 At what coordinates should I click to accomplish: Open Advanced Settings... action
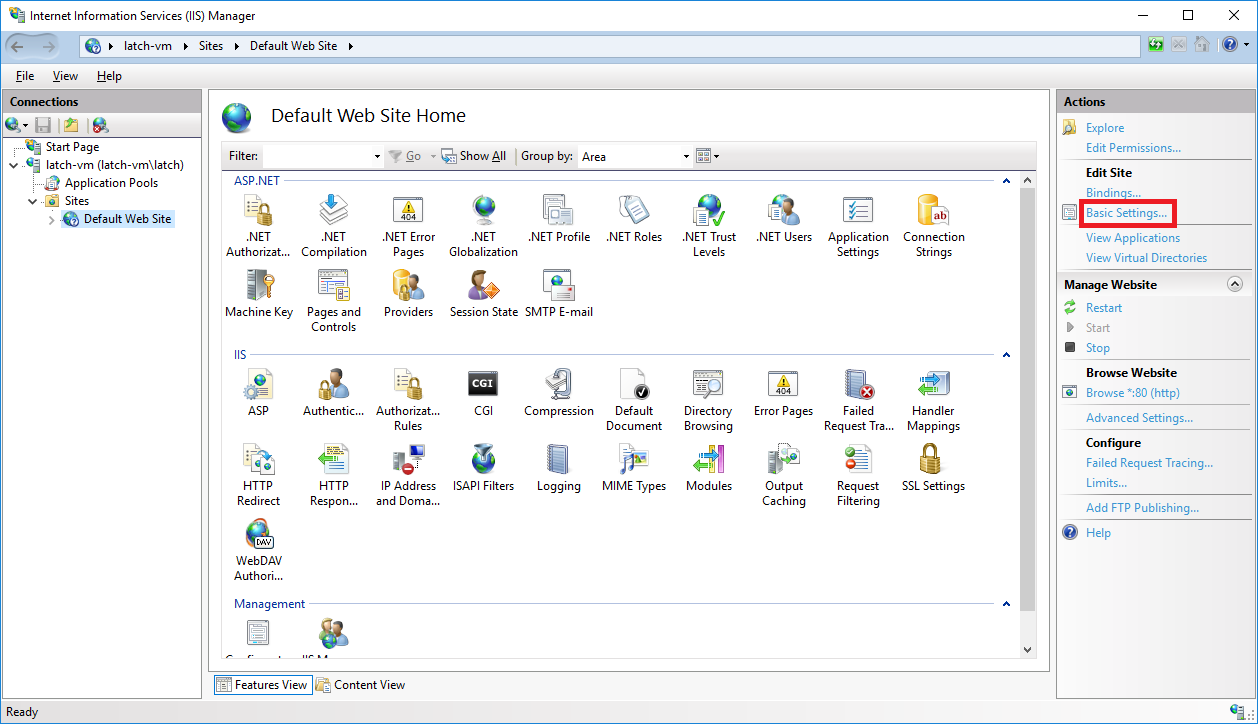pyautogui.click(x=1139, y=418)
